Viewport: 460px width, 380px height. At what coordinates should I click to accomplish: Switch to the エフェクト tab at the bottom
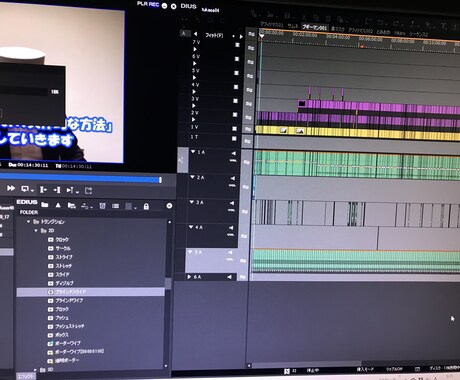26,376
